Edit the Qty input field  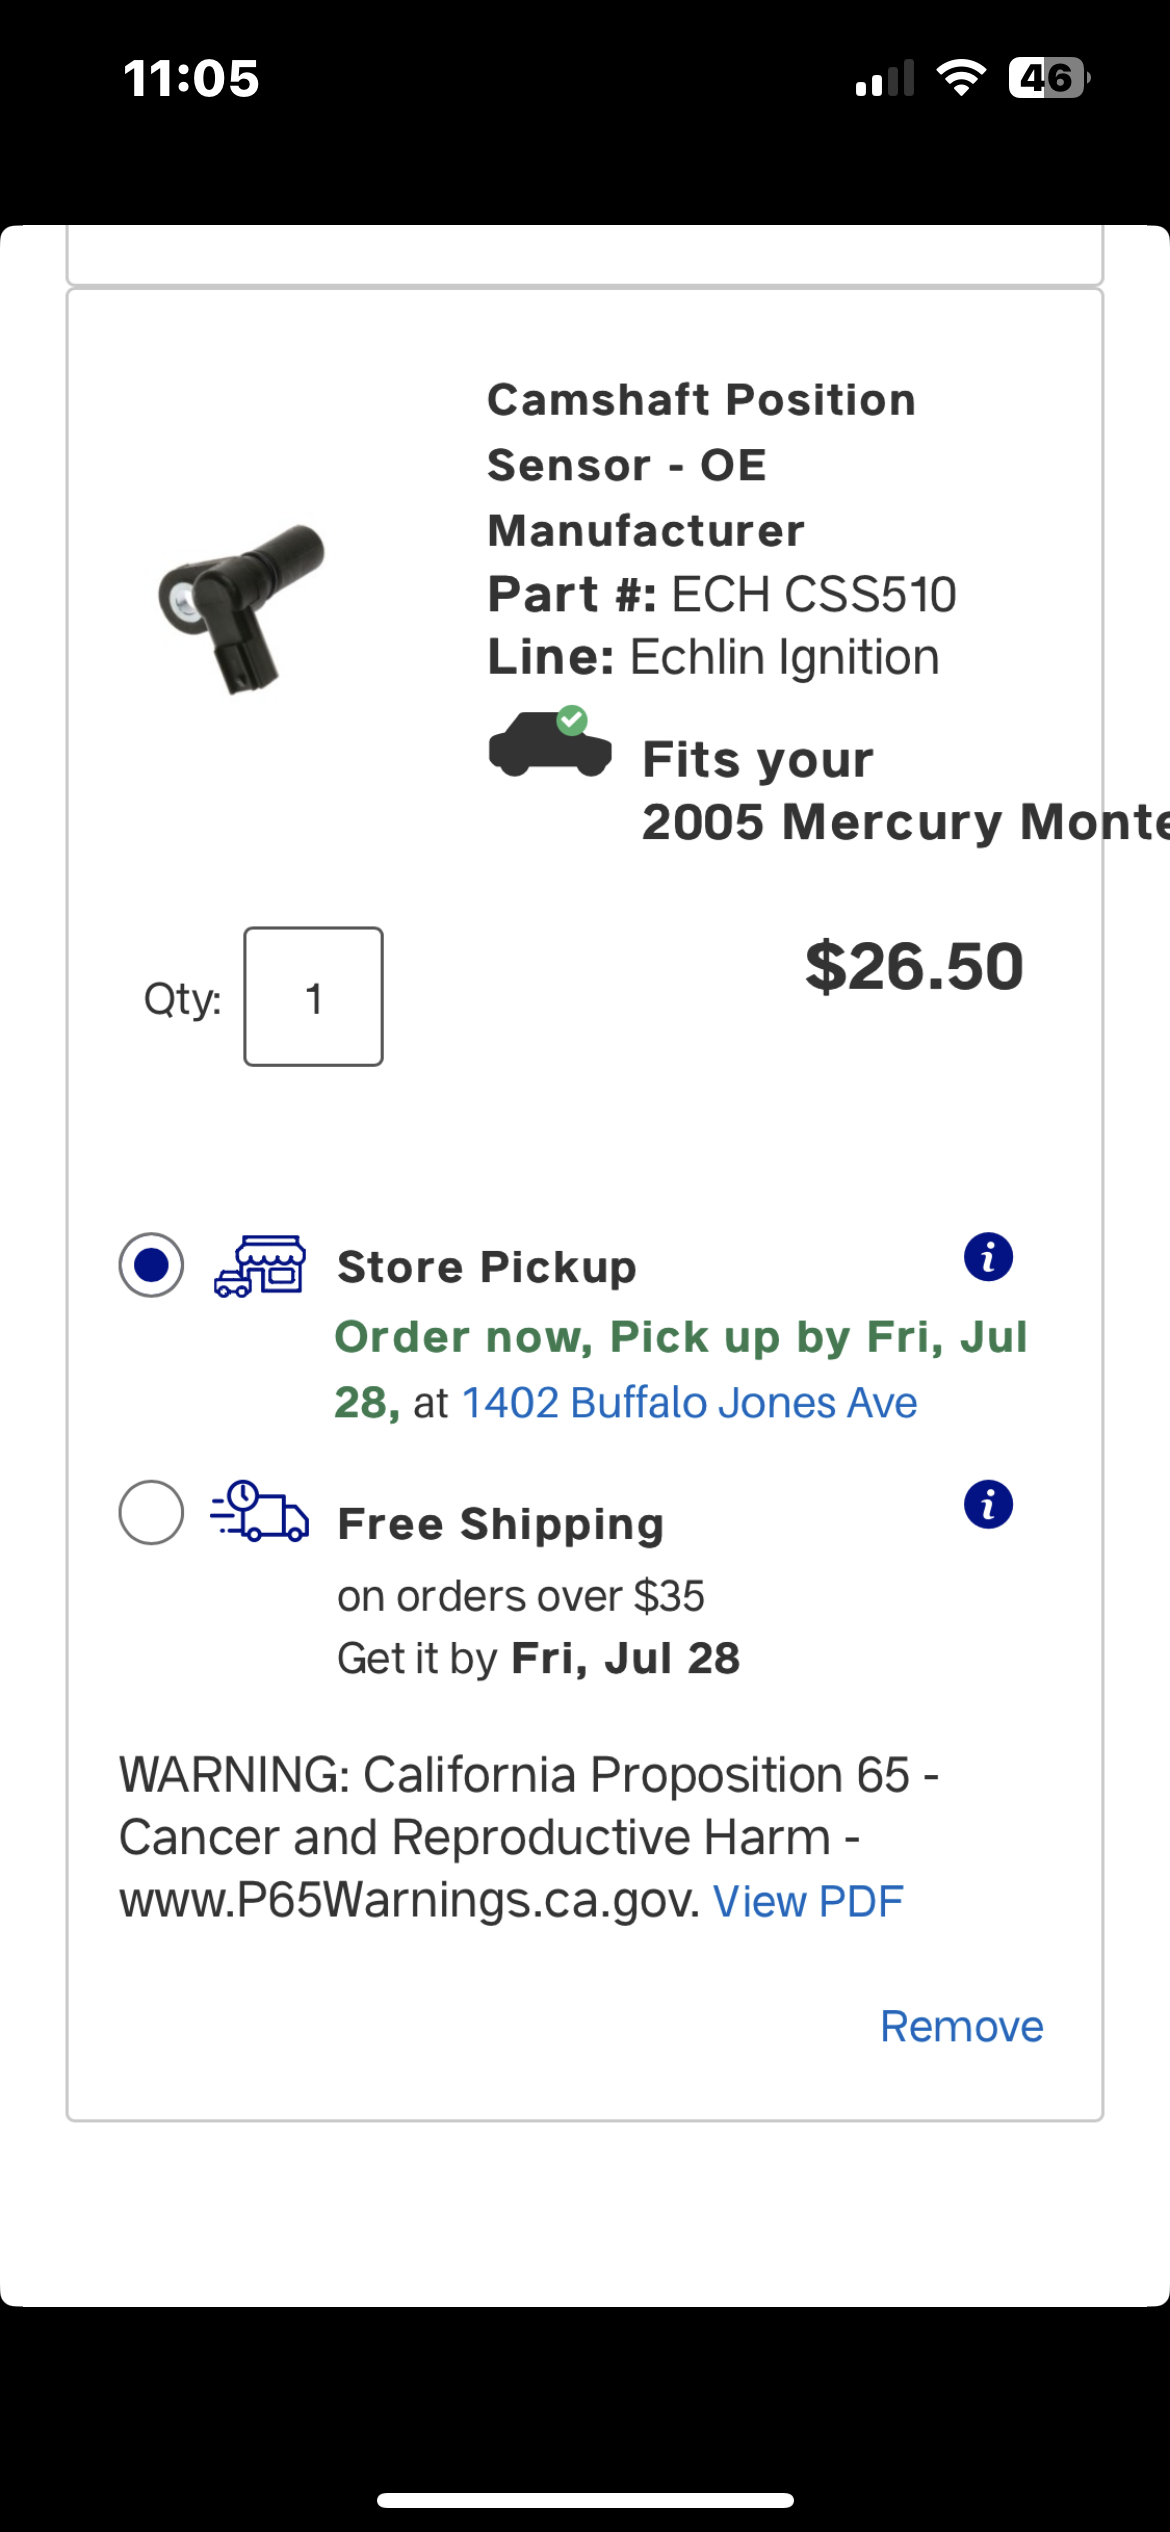point(313,997)
